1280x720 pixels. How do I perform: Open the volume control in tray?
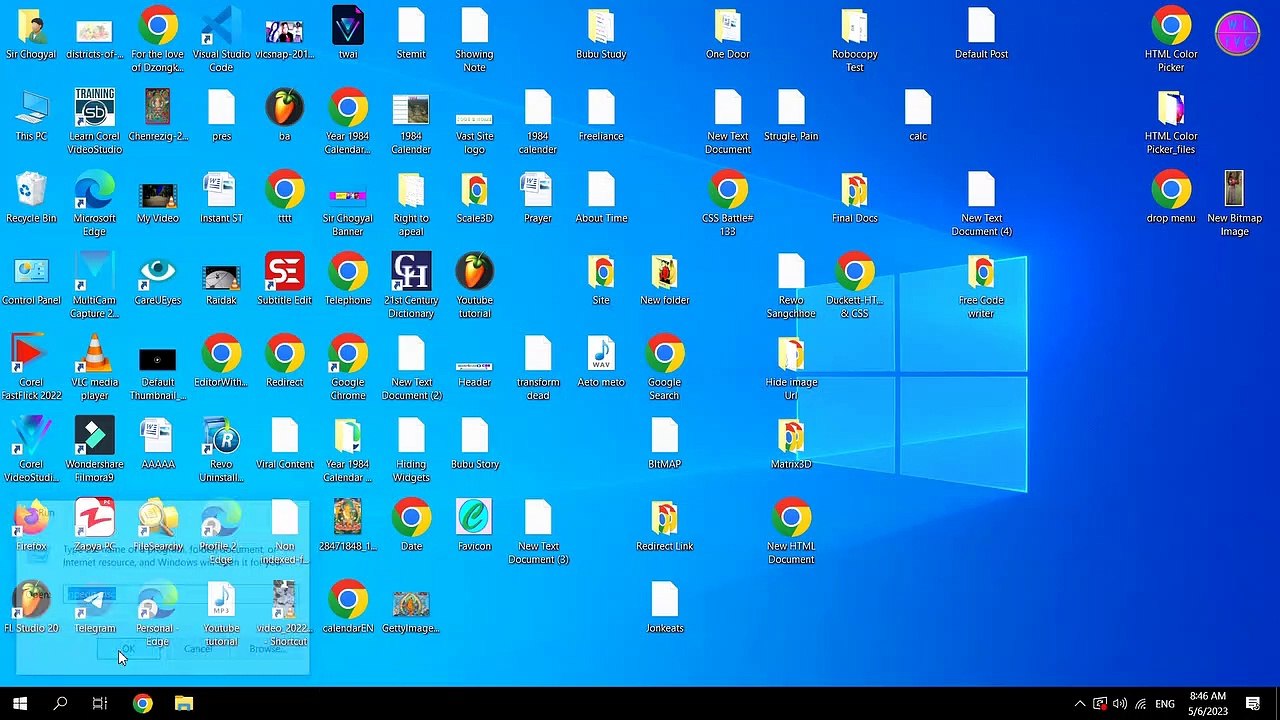(1120, 704)
